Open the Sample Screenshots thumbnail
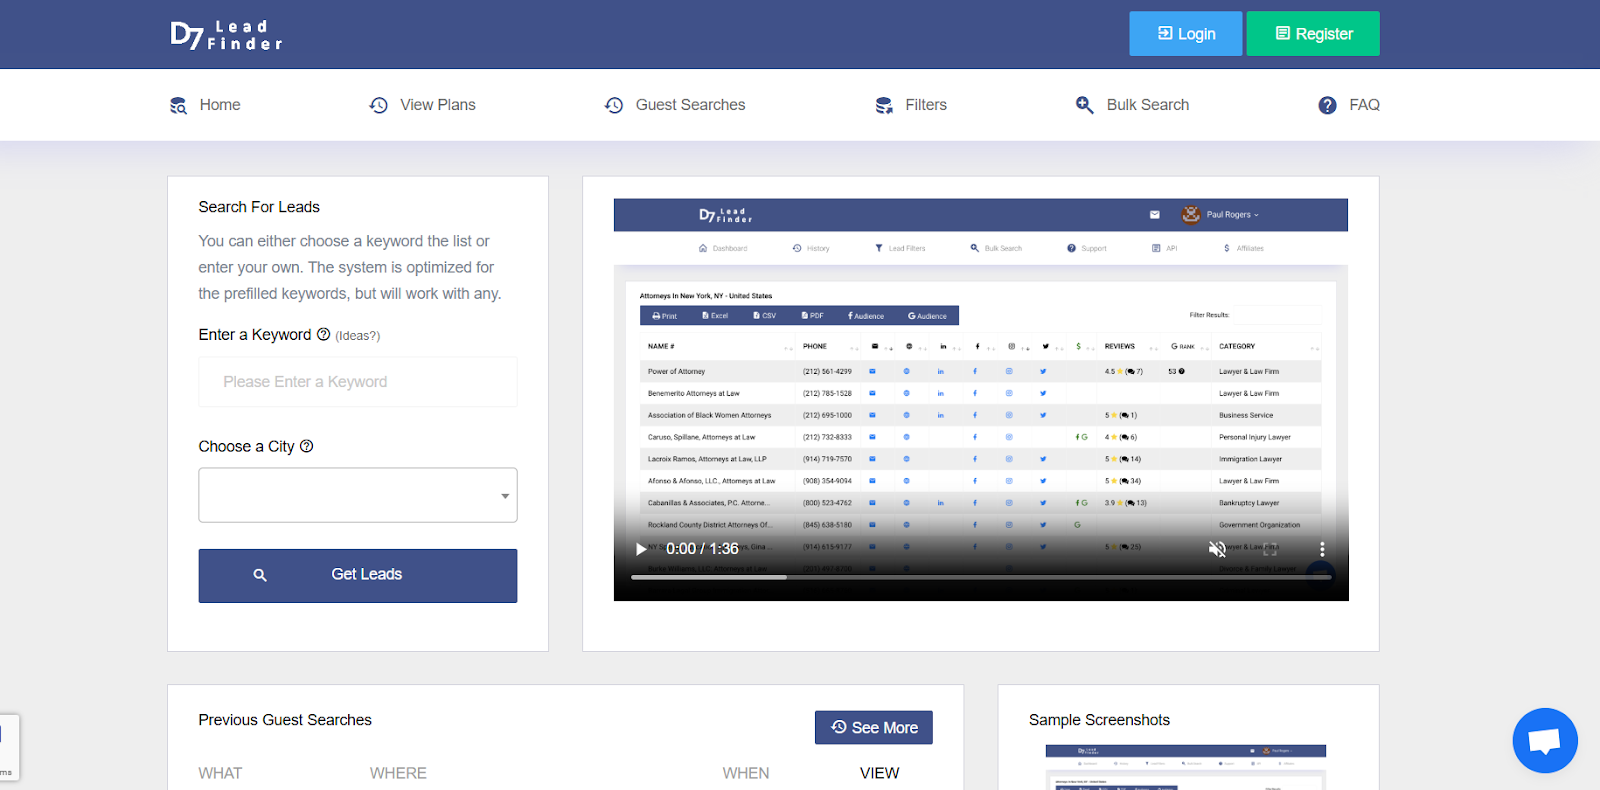This screenshot has width=1600, height=790. point(1186,767)
